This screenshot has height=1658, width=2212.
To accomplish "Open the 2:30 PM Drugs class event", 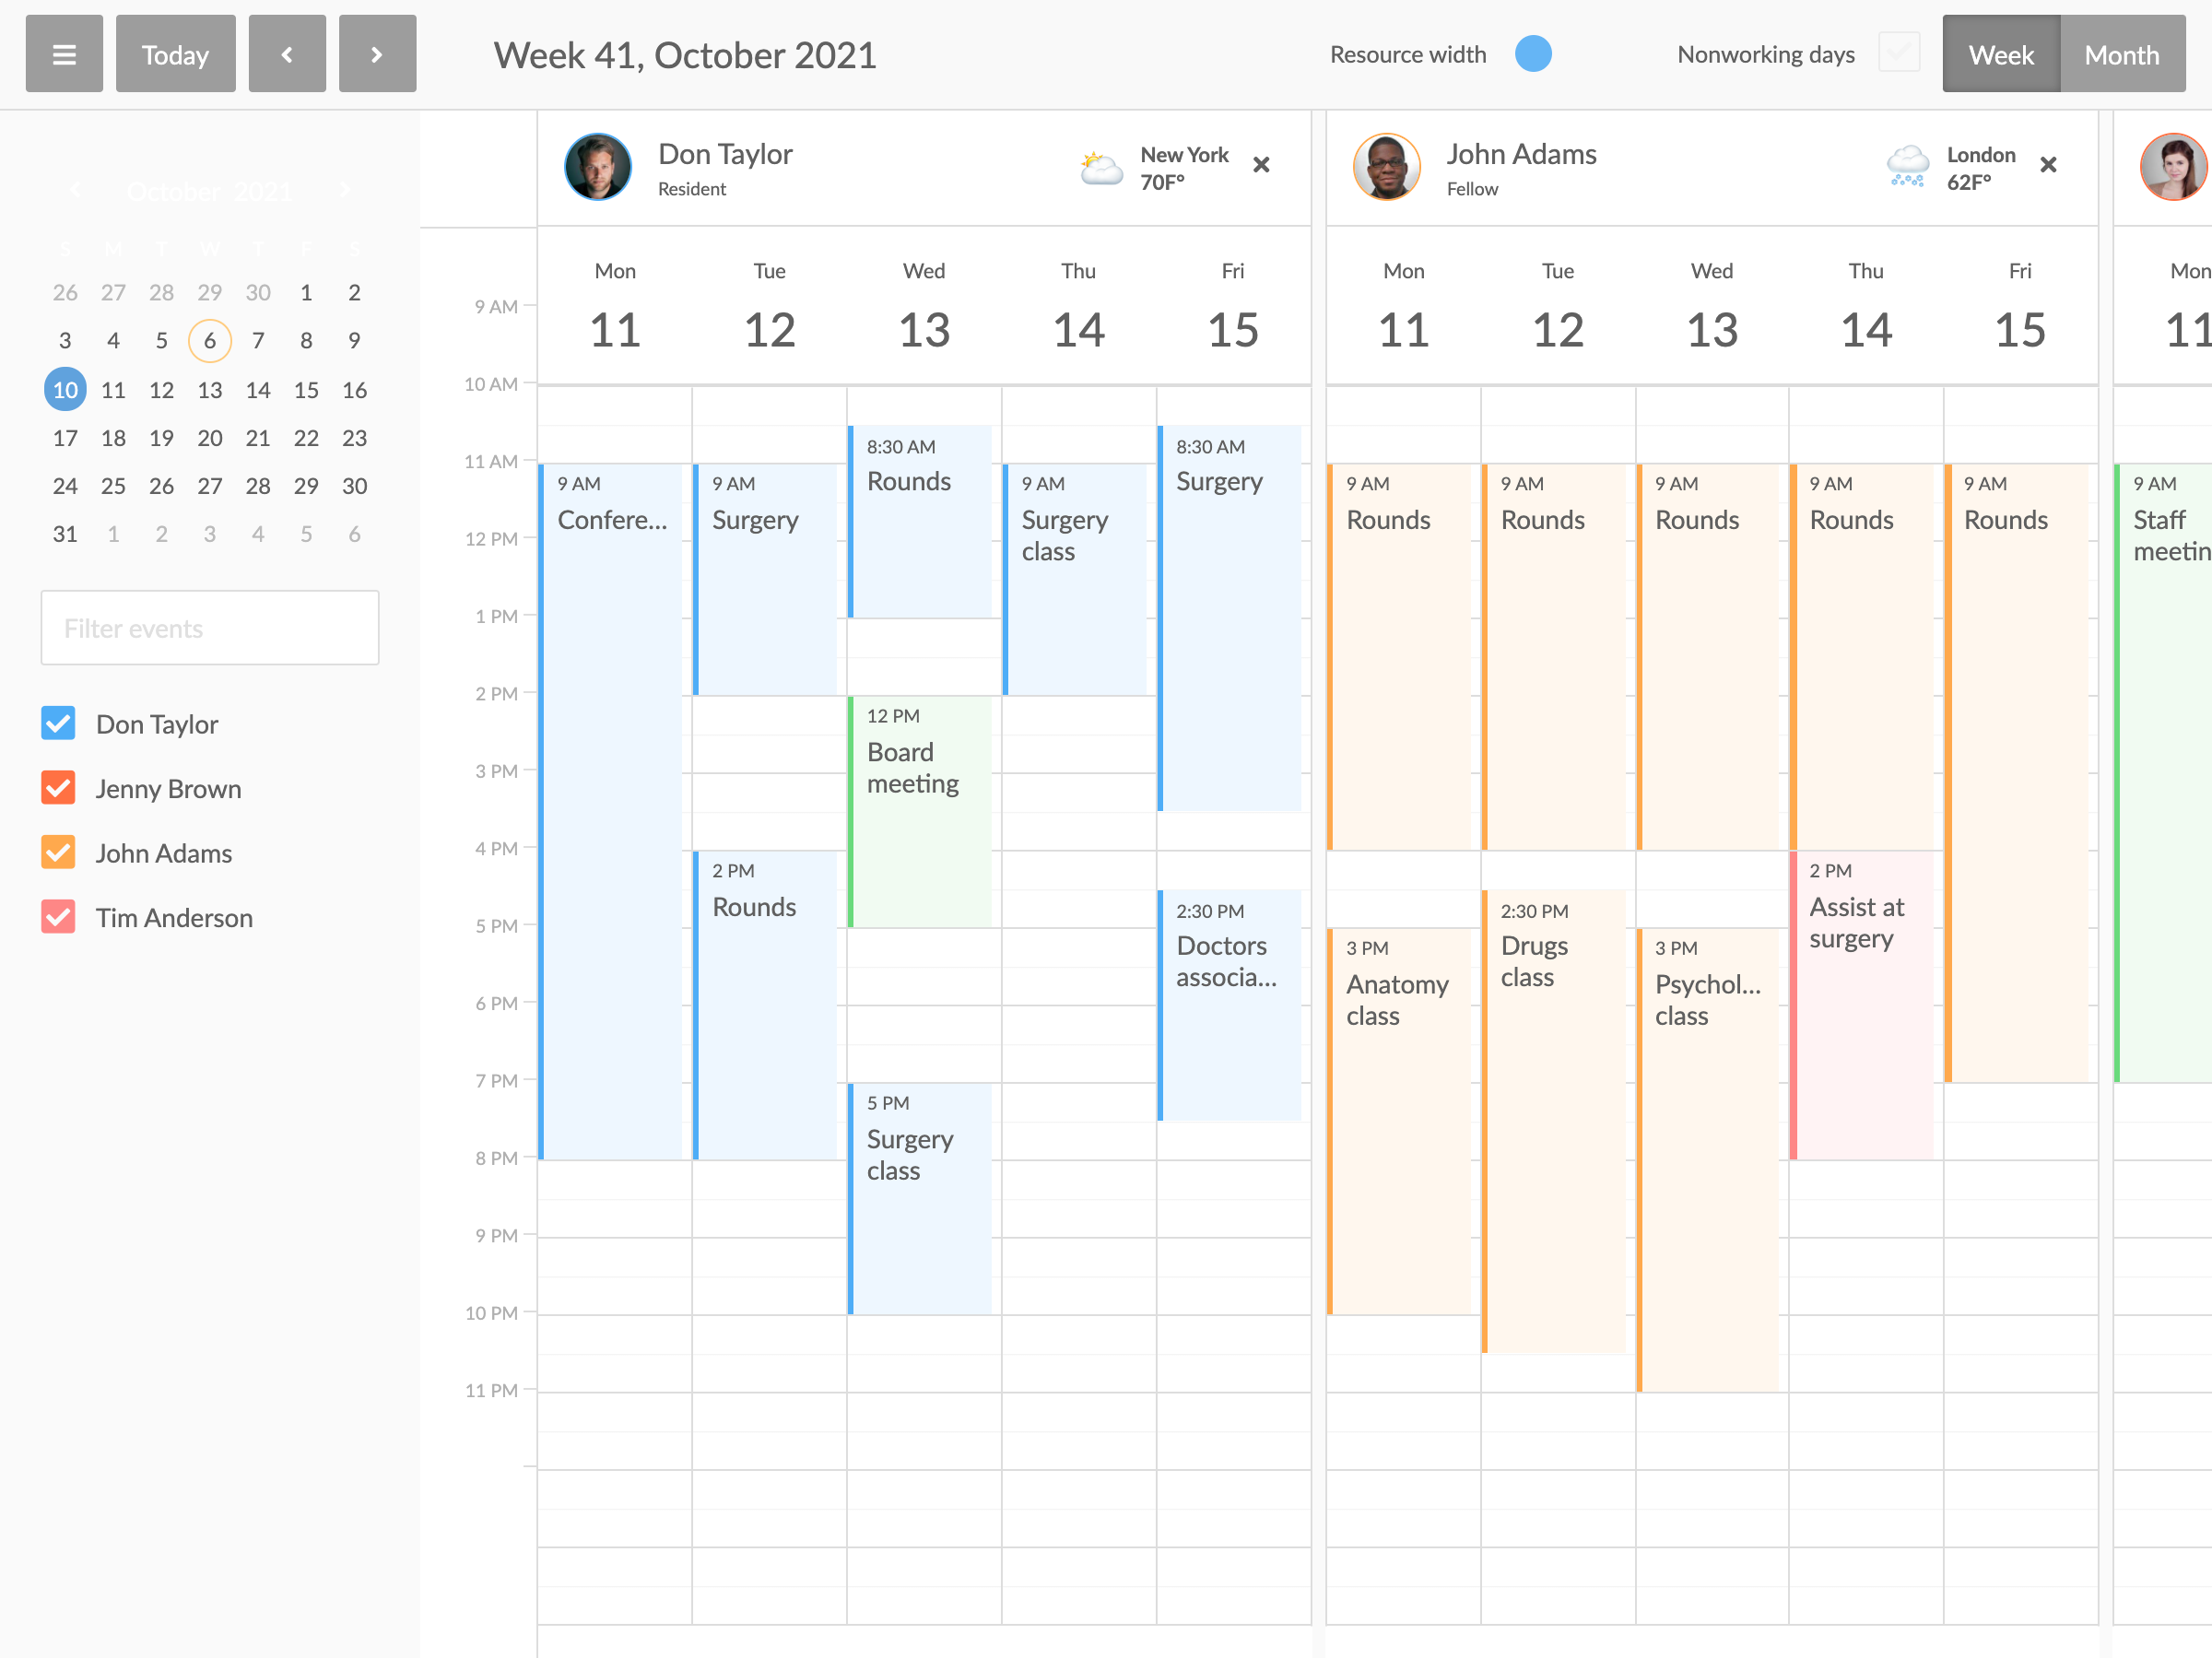I will point(1553,1121).
